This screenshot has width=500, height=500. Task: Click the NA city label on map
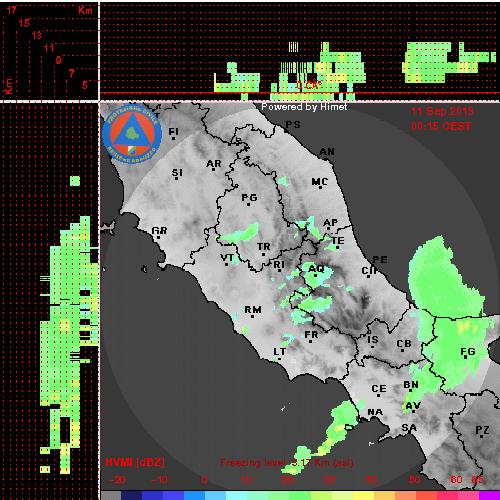pos(375,412)
